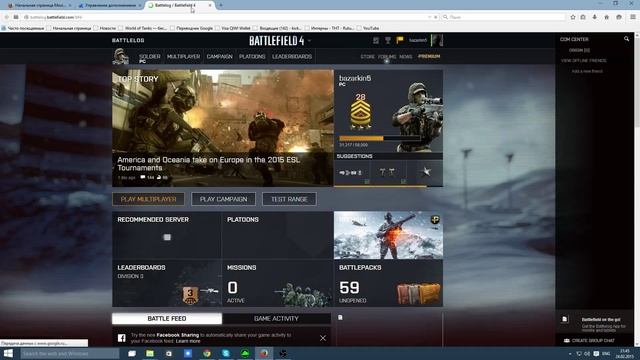Open the yellow notifications flag icon
This screenshot has width=640, height=360.
[x=400, y=40]
